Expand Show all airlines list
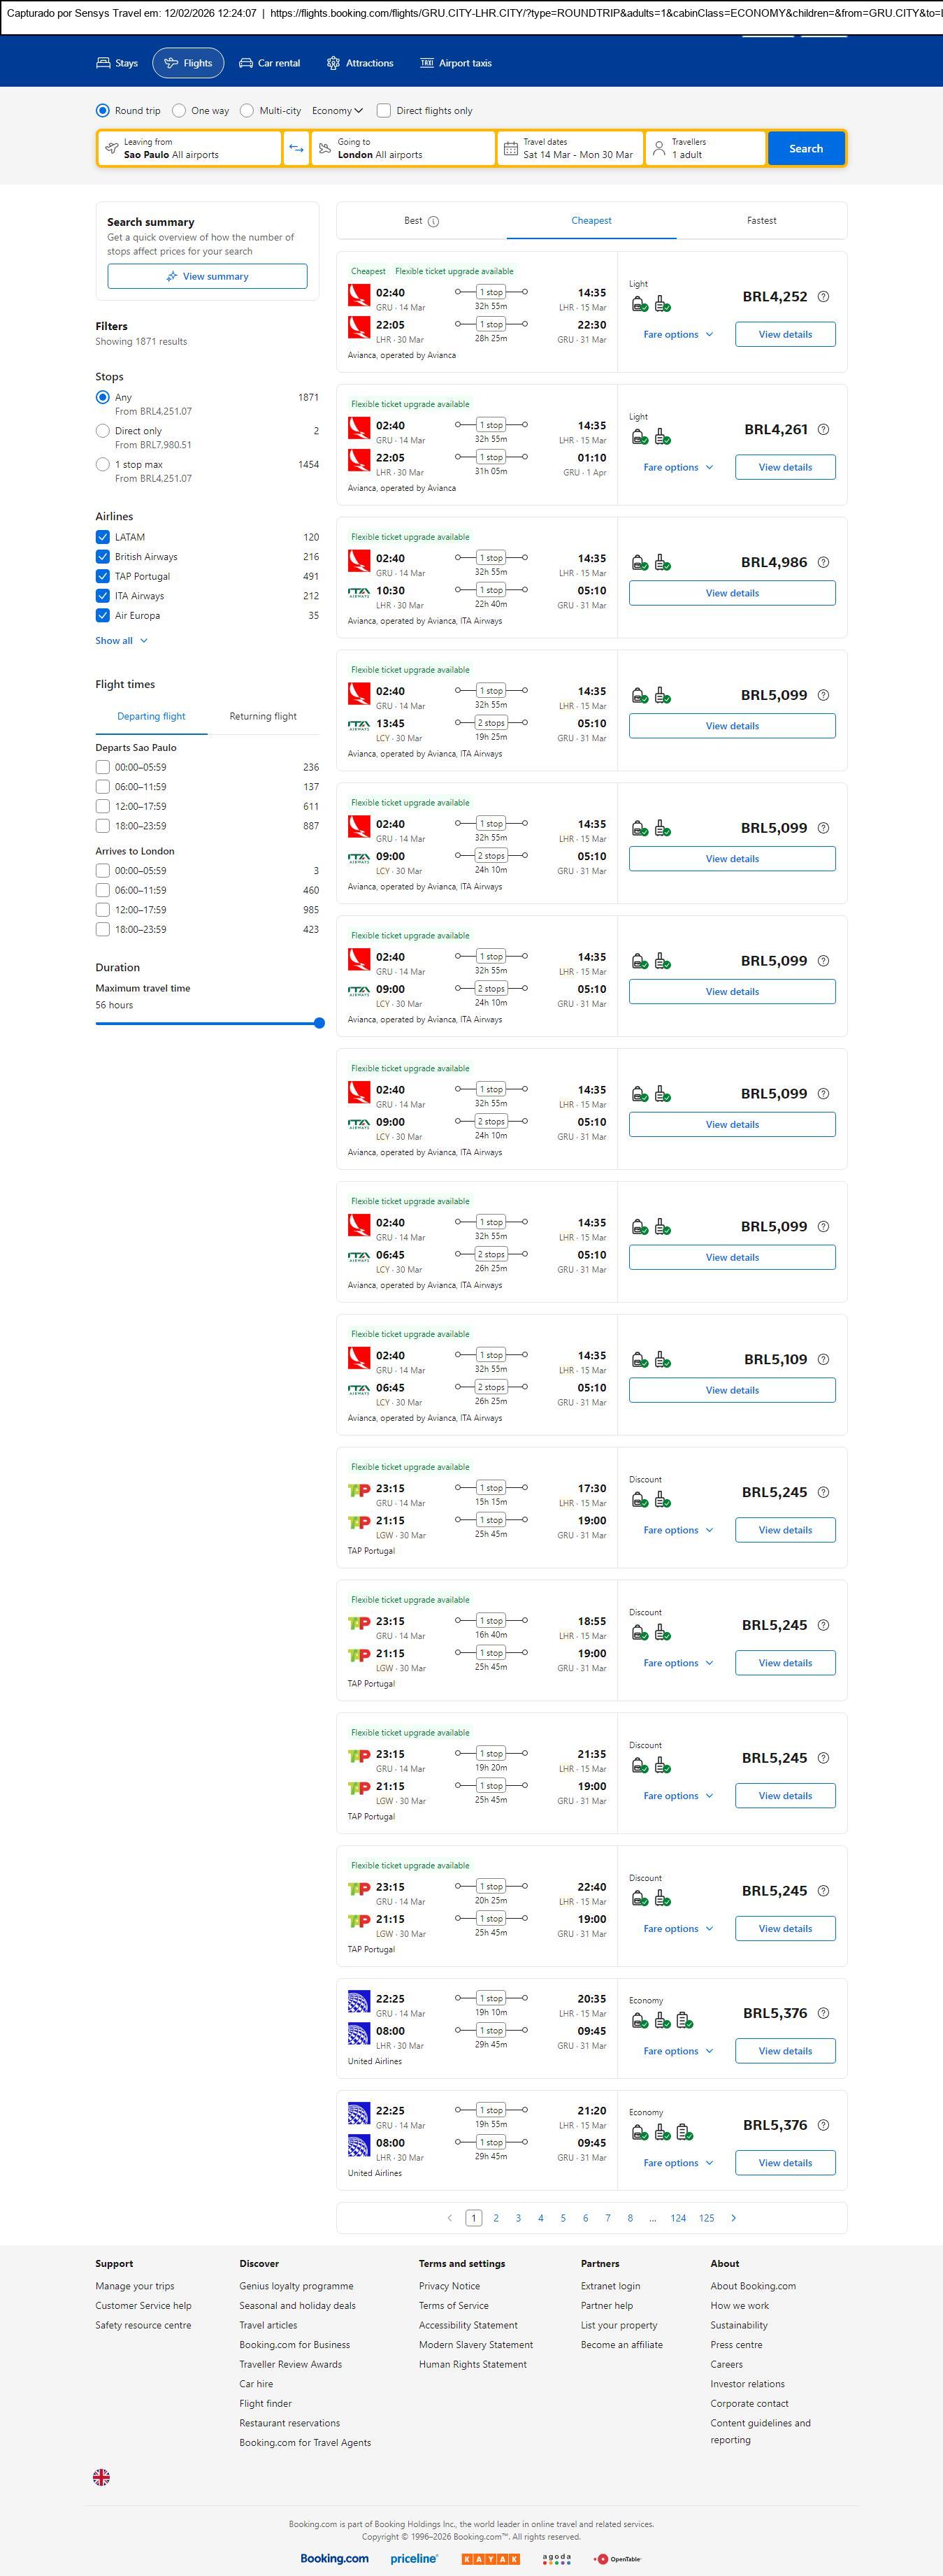This screenshot has height=2576, width=943. click(x=121, y=641)
